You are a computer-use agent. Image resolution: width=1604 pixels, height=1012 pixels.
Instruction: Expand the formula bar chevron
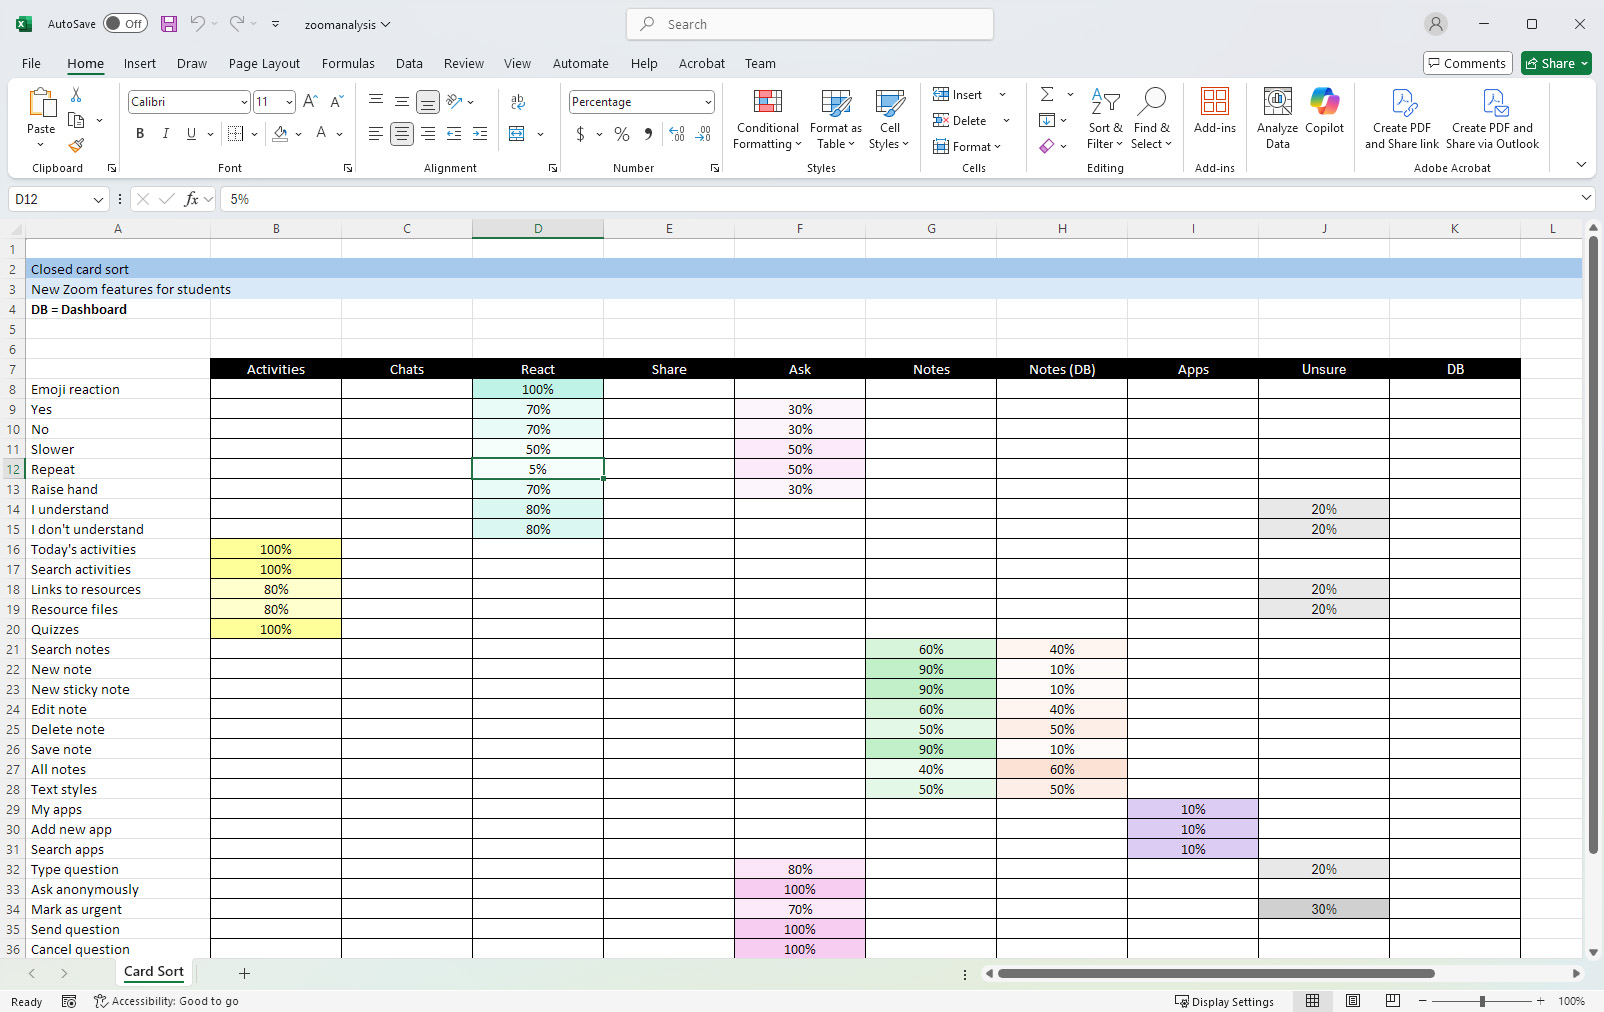tap(1586, 198)
